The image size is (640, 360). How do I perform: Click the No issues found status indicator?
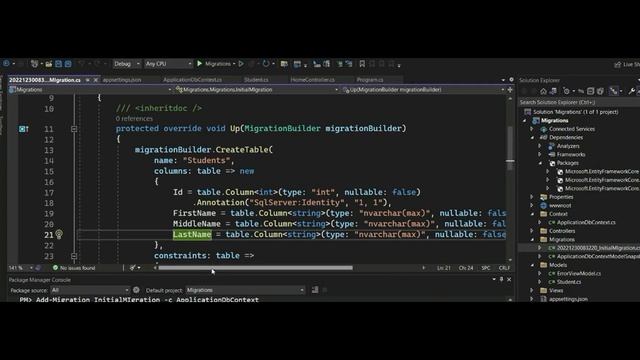click(x=74, y=268)
